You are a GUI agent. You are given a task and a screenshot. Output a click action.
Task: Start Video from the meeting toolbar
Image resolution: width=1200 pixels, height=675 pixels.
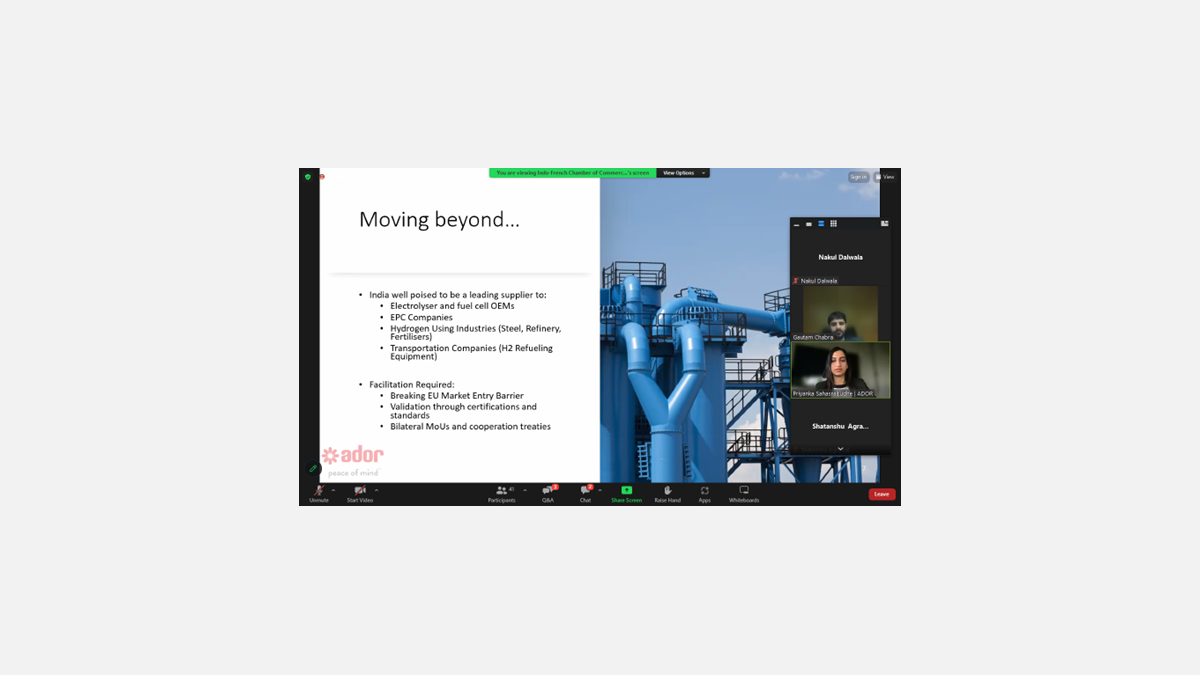360,492
